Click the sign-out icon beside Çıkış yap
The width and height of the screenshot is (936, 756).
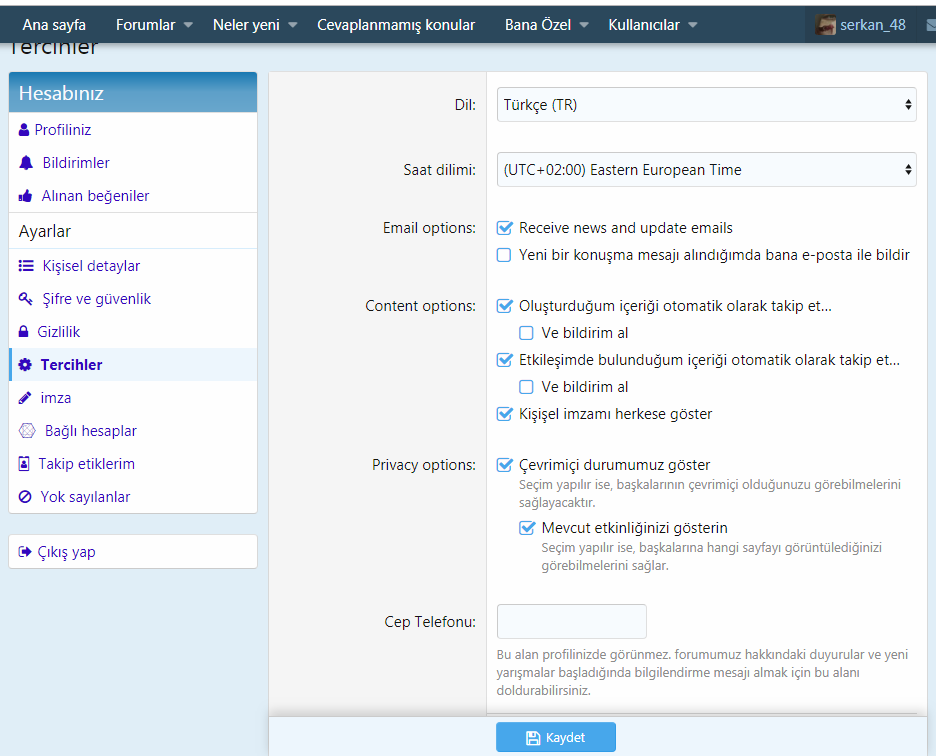pos(24,552)
